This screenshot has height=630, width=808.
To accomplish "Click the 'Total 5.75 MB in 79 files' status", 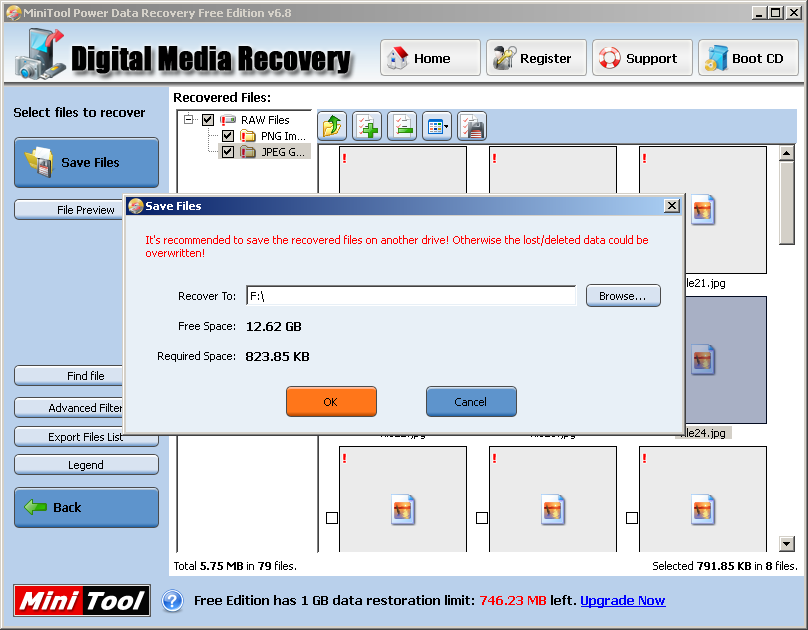I will [235, 566].
